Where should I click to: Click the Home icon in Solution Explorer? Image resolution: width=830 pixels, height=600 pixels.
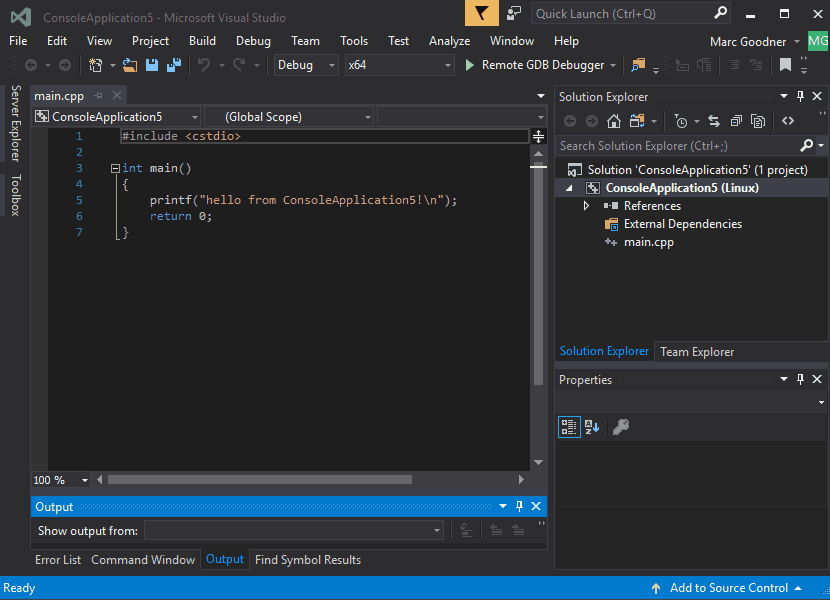tap(614, 121)
